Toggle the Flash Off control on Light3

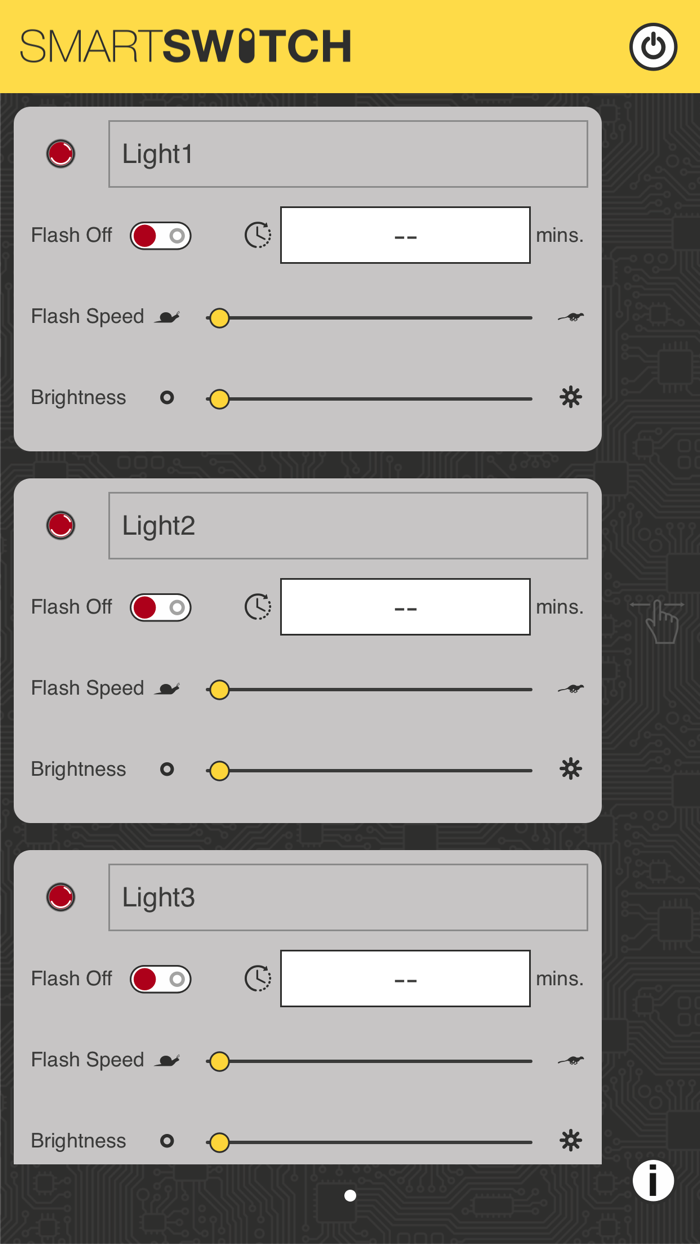coord(159,978)
